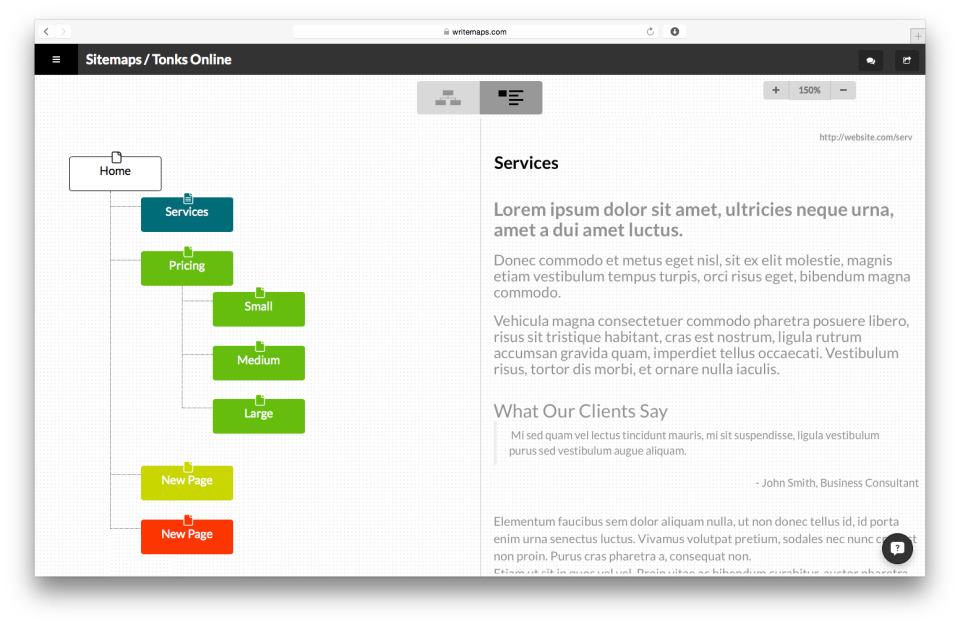Click page icon on Medium node
The image size is (960, 626).
coord(260,347)
